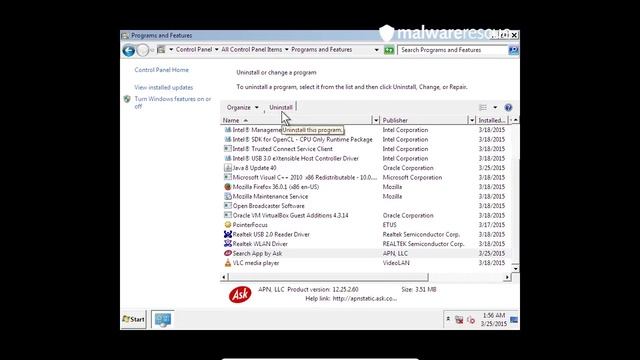Select Realtek WLAN Driver entry

coord(260,244)
